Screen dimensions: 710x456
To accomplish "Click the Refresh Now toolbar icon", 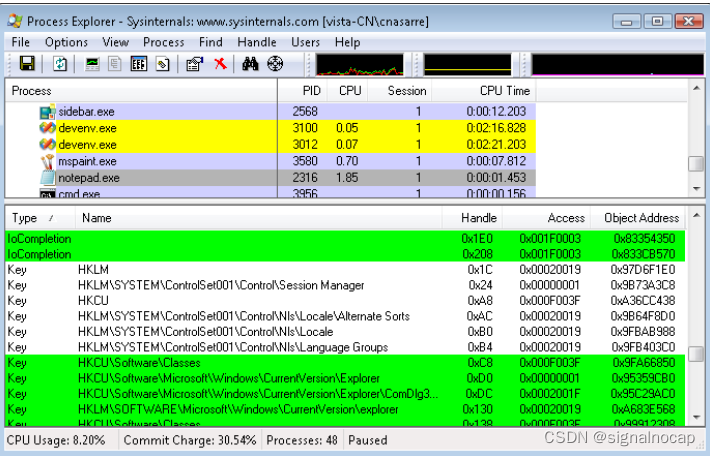I will 60,64.
